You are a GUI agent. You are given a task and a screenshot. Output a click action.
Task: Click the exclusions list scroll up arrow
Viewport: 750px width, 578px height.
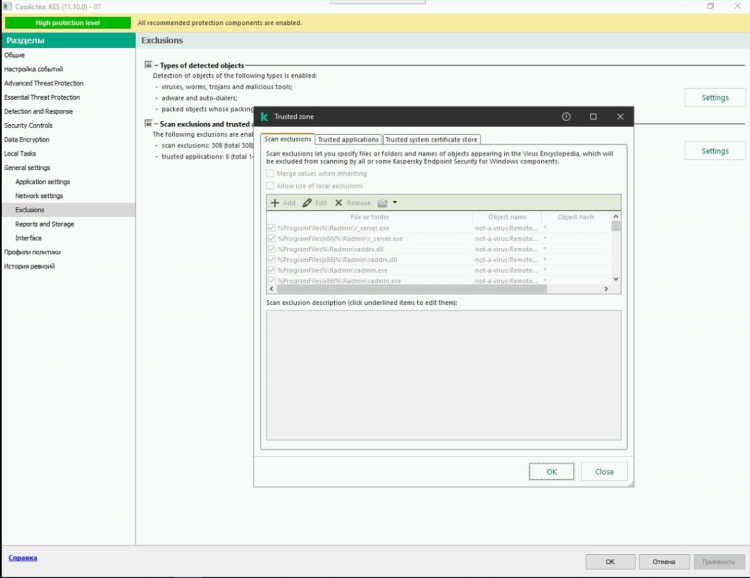click(x=616, y=216)
